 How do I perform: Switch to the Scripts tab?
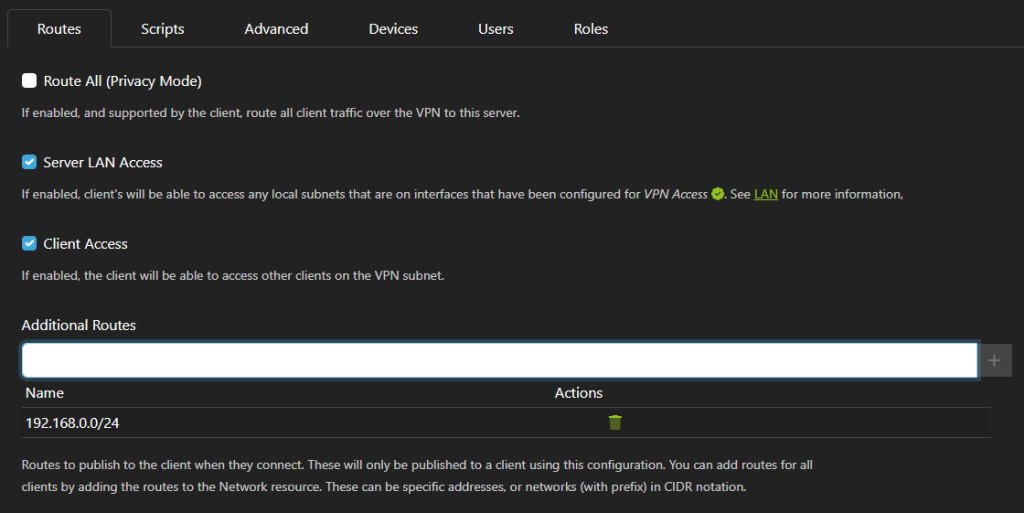coord(163,29)
